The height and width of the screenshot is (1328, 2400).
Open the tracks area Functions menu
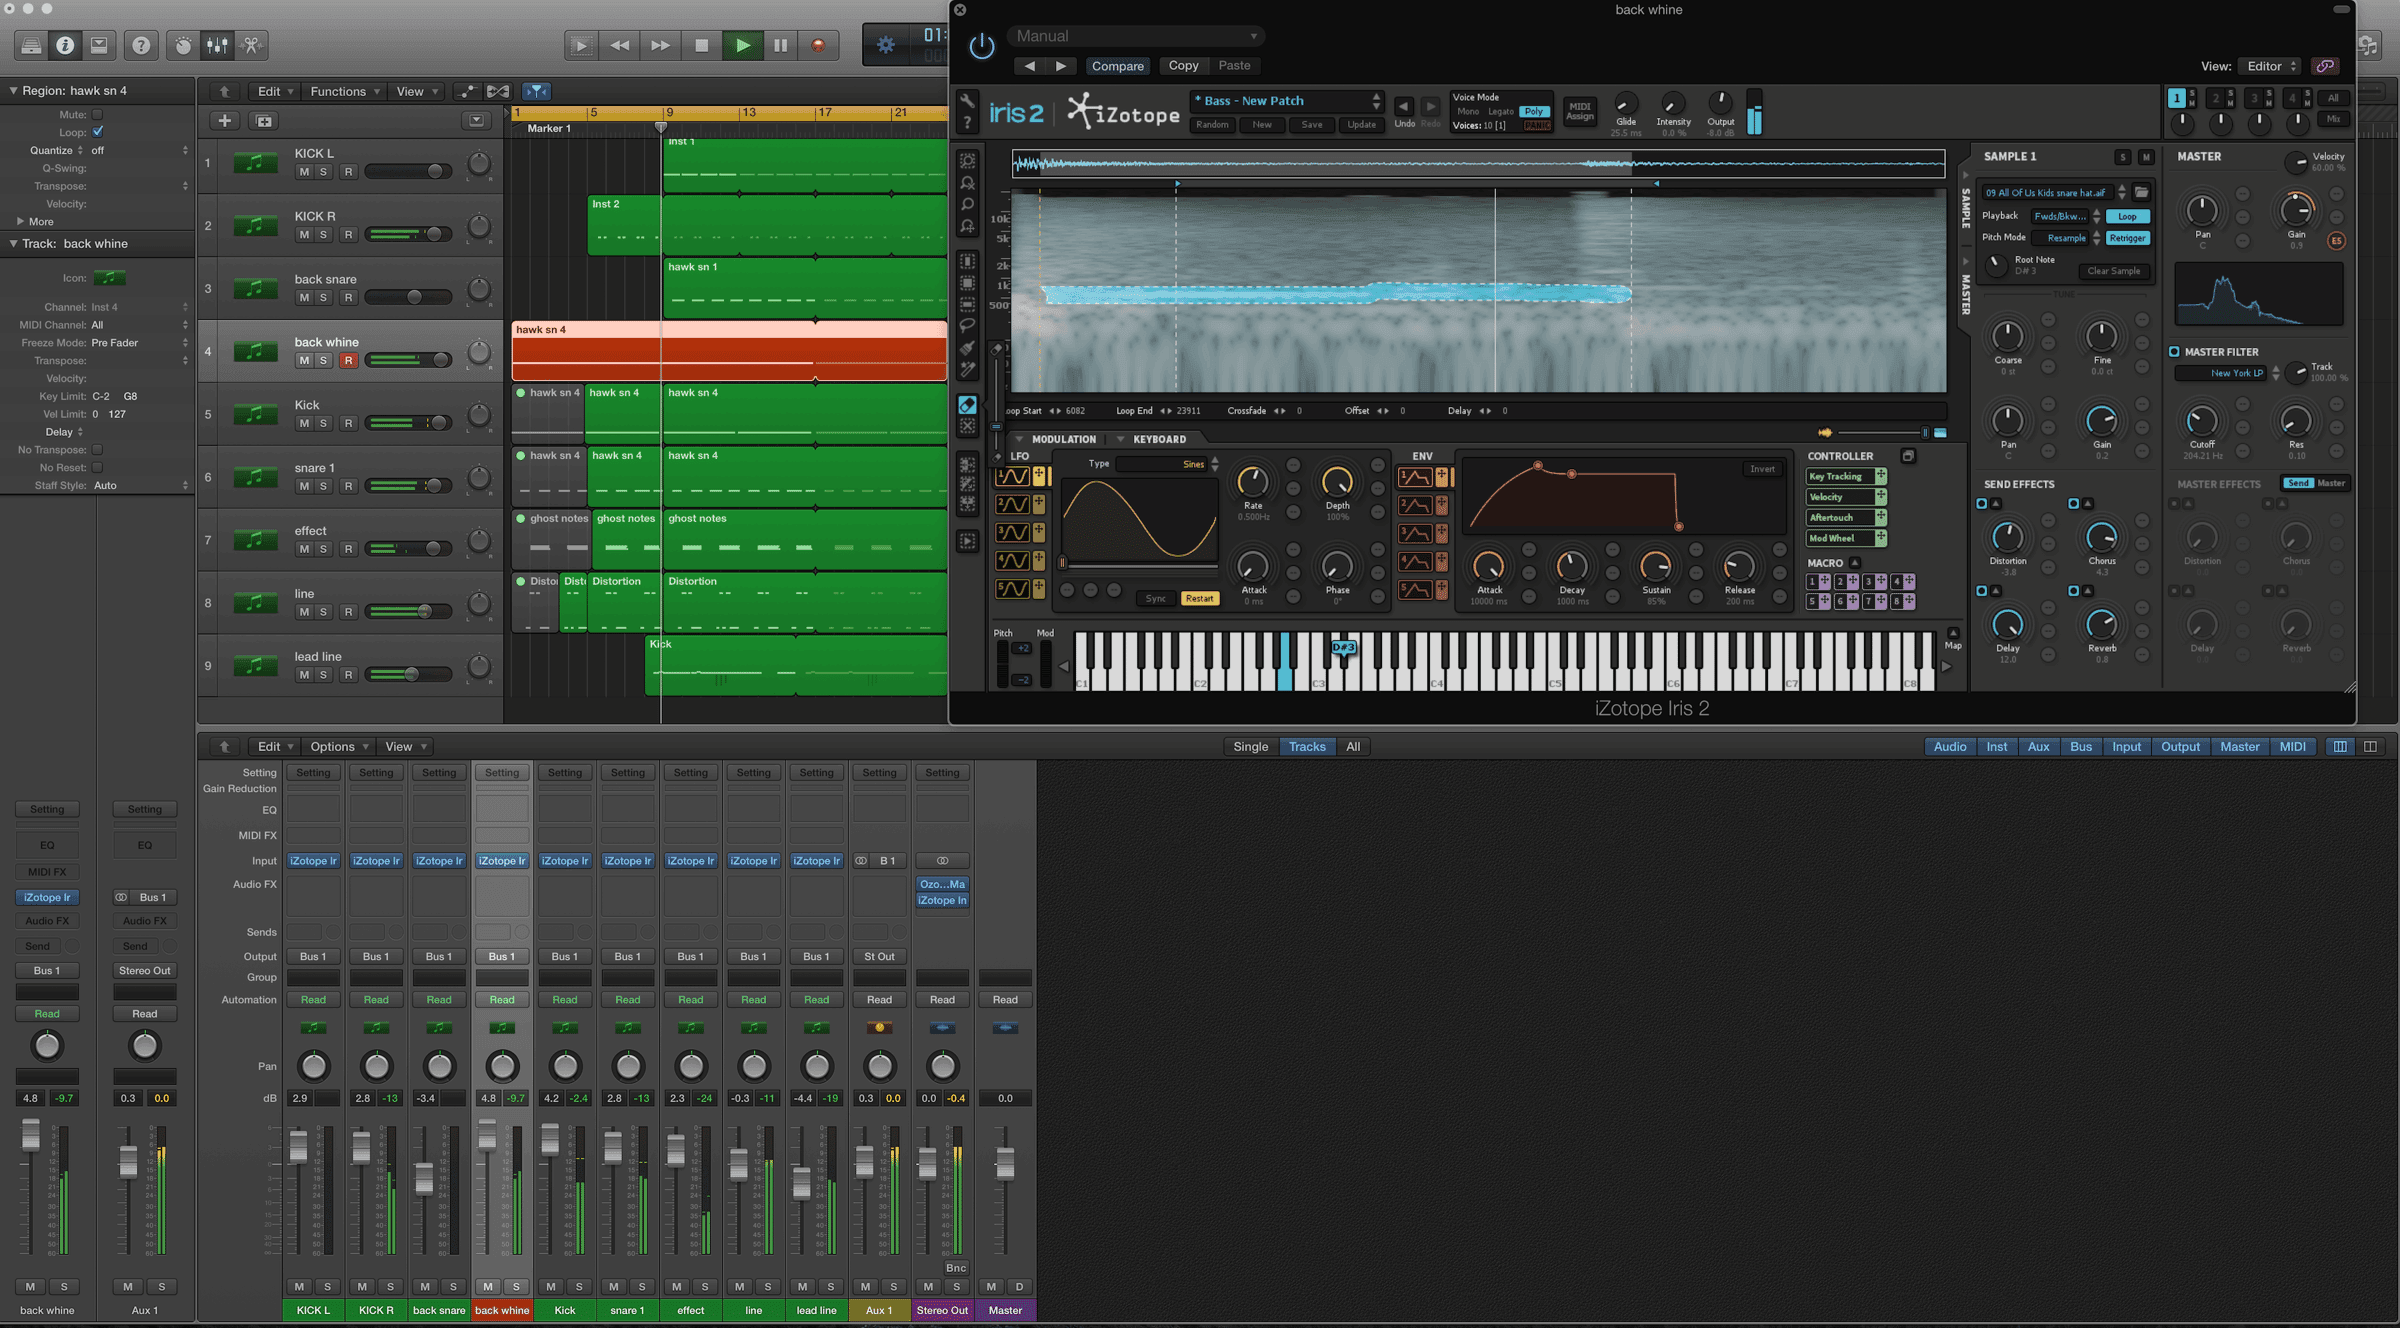(344, 91)
